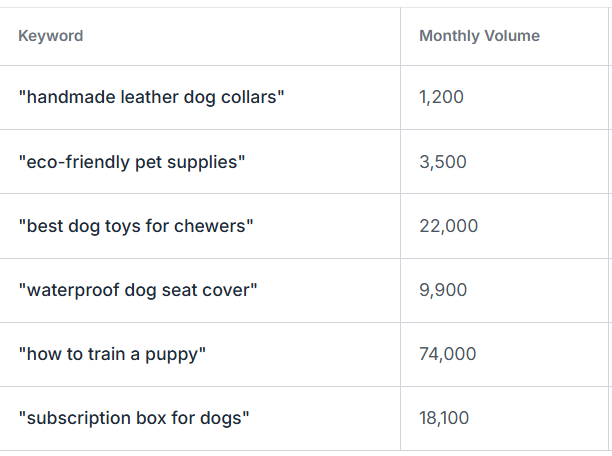
Task: Click the Keyword column header
Action: click(x=51, y=36)
